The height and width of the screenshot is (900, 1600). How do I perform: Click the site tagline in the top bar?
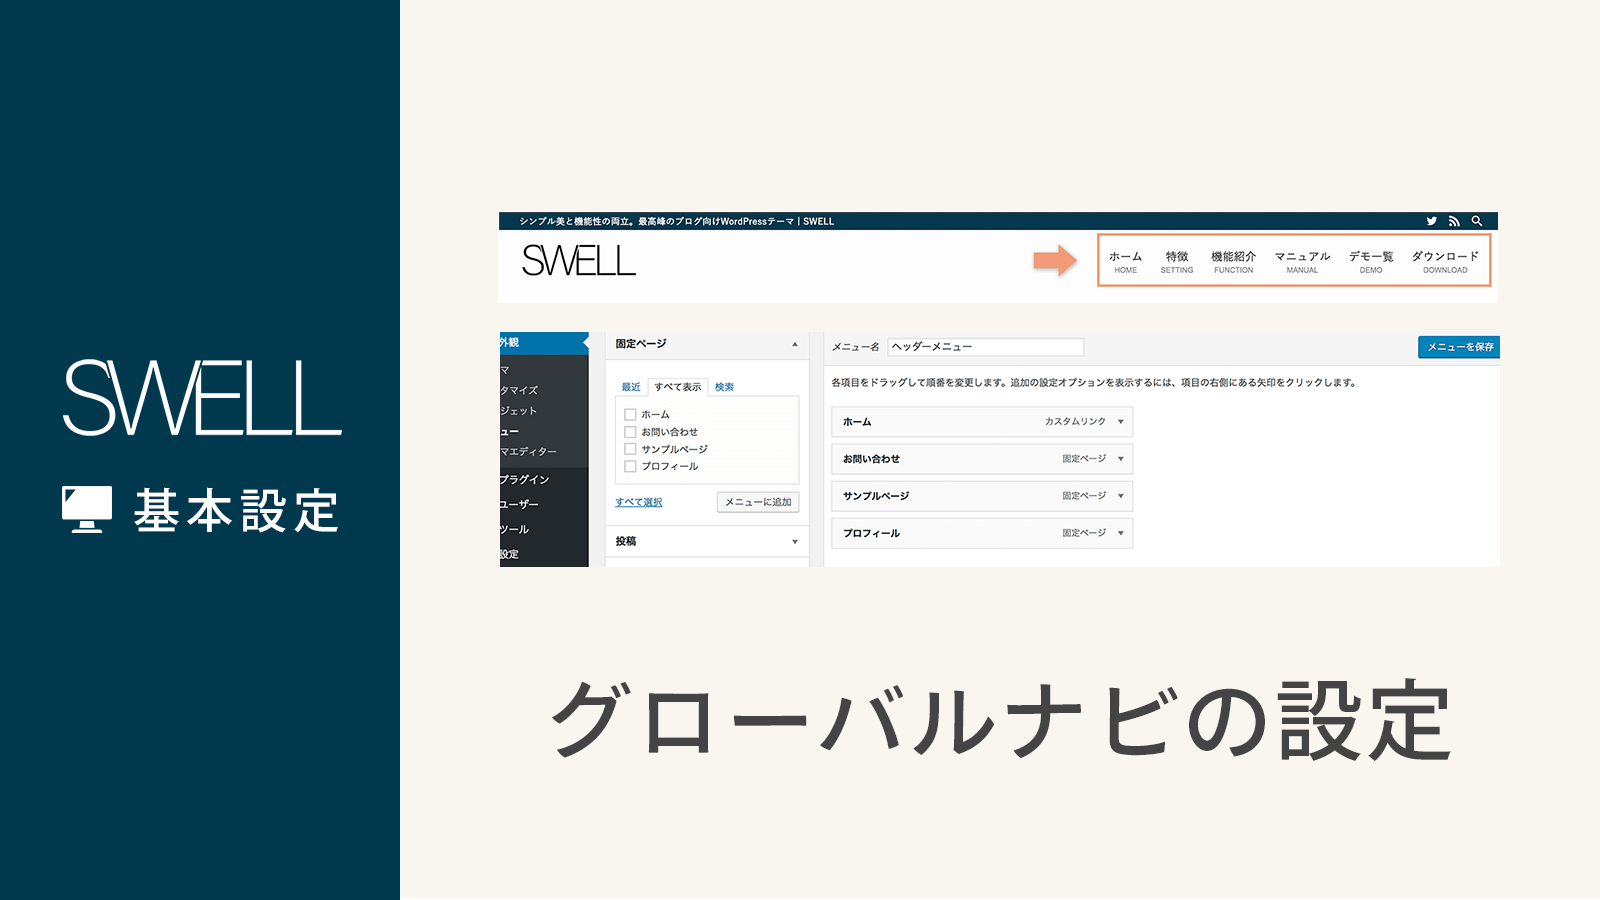(x=676, y=221)
